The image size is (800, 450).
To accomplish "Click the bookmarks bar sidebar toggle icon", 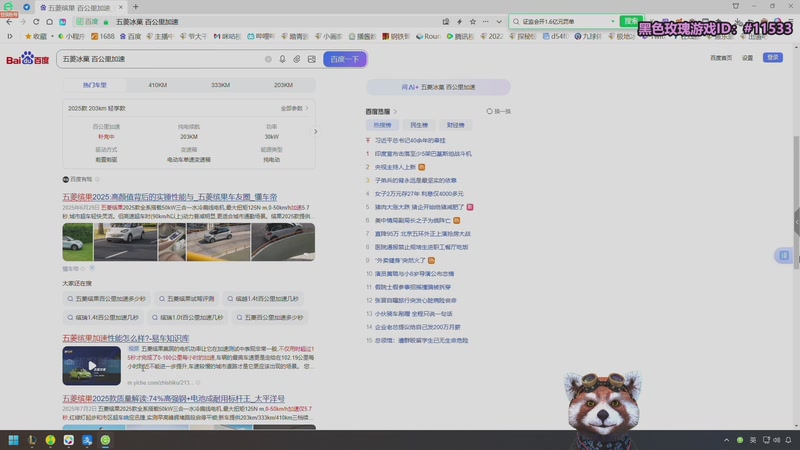I will click(10, 36).
